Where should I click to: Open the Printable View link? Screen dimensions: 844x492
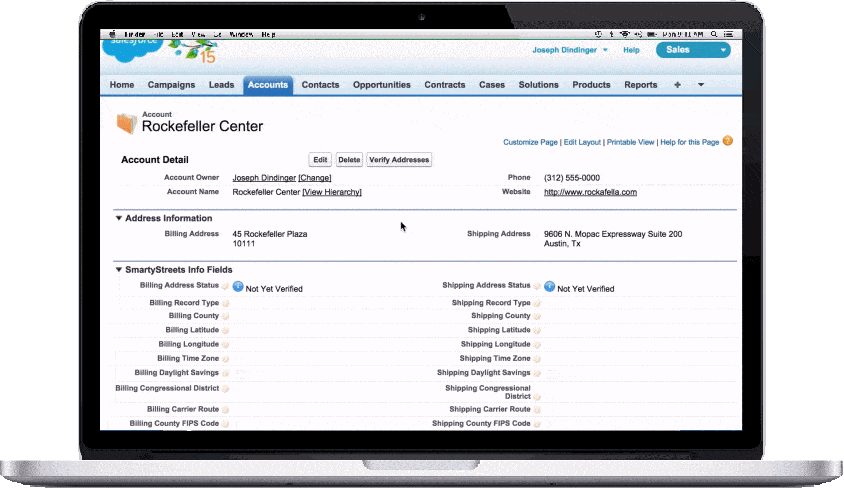point(630,142)
